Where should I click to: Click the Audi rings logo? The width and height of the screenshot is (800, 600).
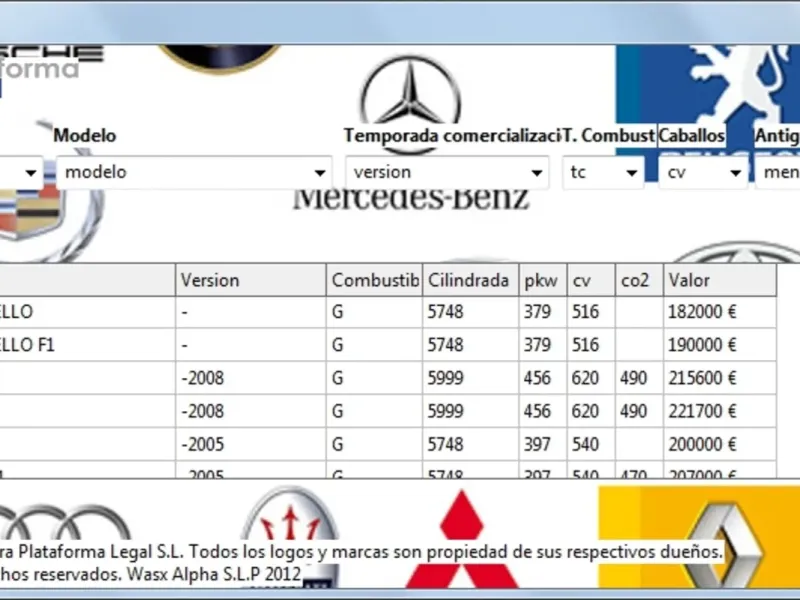click(x=64, y=523)
